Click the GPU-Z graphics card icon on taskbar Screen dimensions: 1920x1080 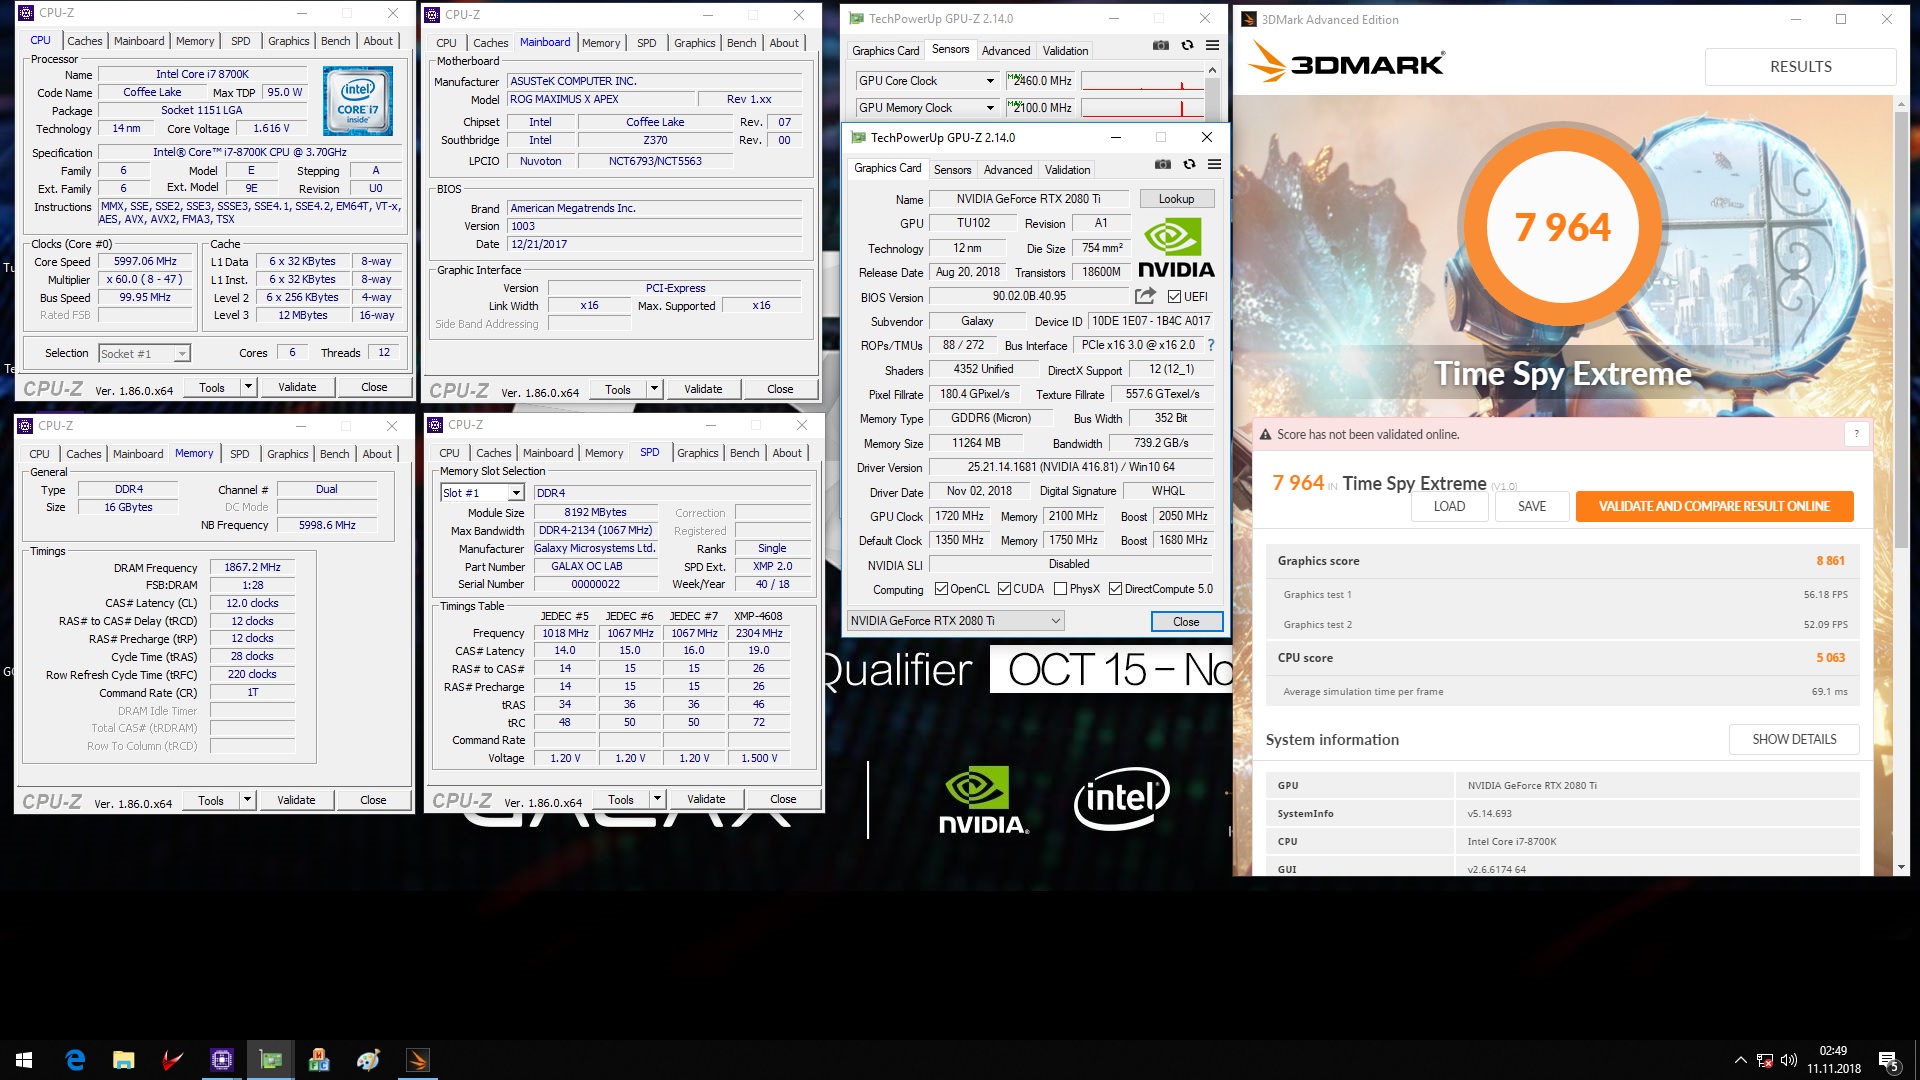click(x=271, y=1060)
